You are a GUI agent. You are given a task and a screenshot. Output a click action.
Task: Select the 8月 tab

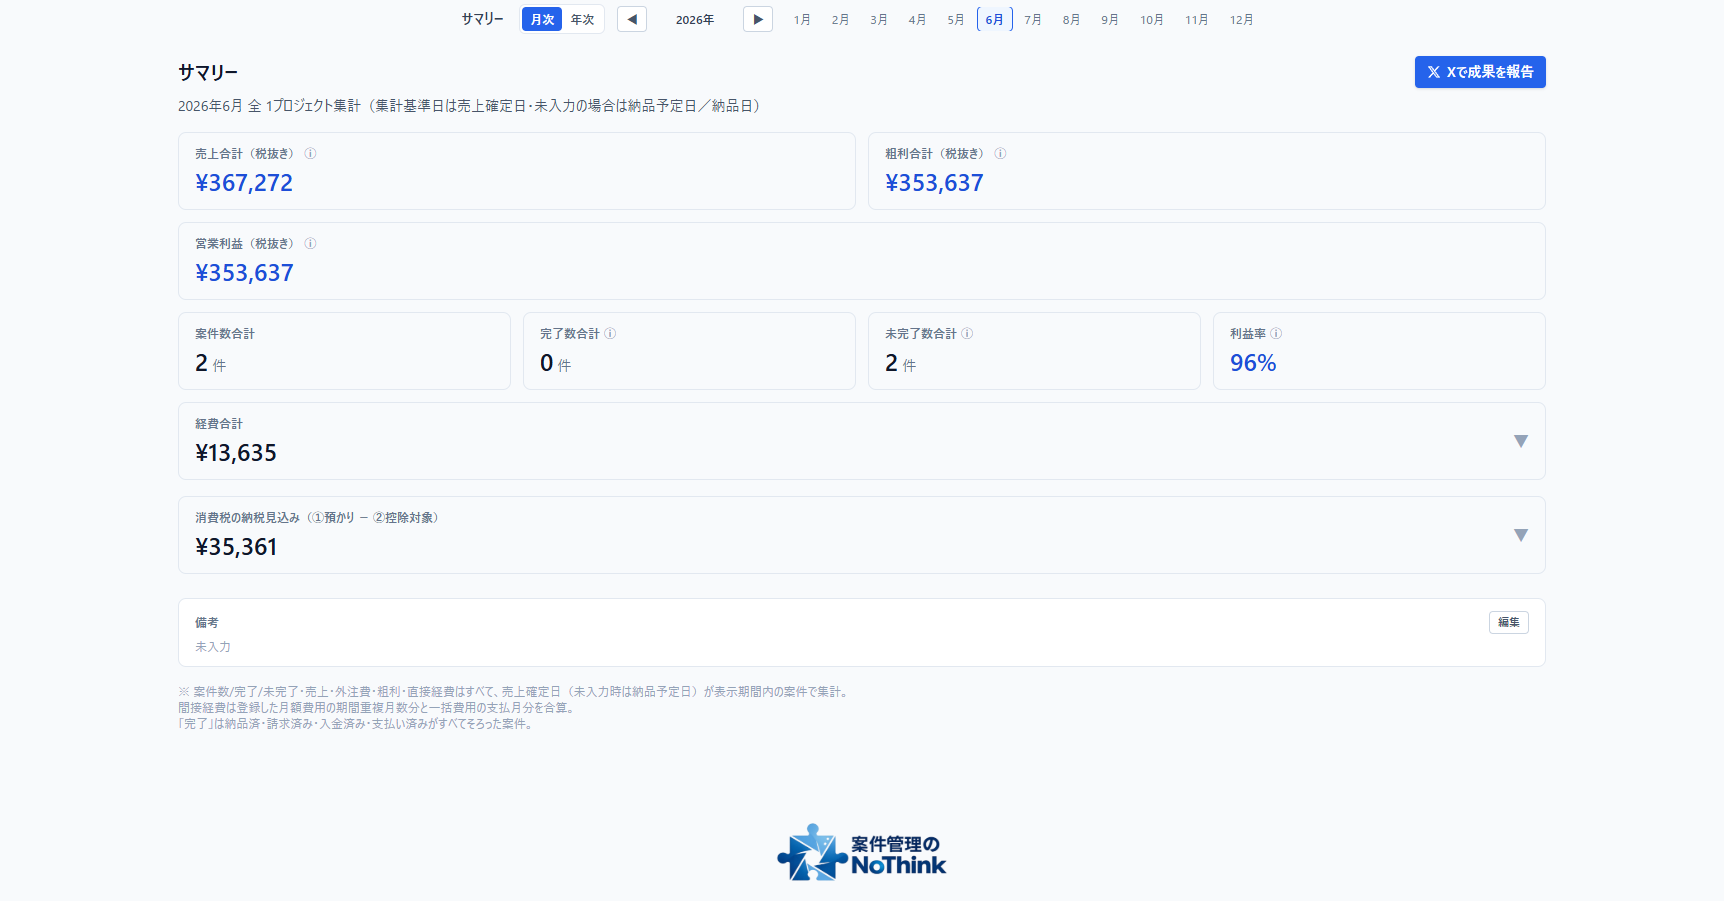tap(1071, 20)
